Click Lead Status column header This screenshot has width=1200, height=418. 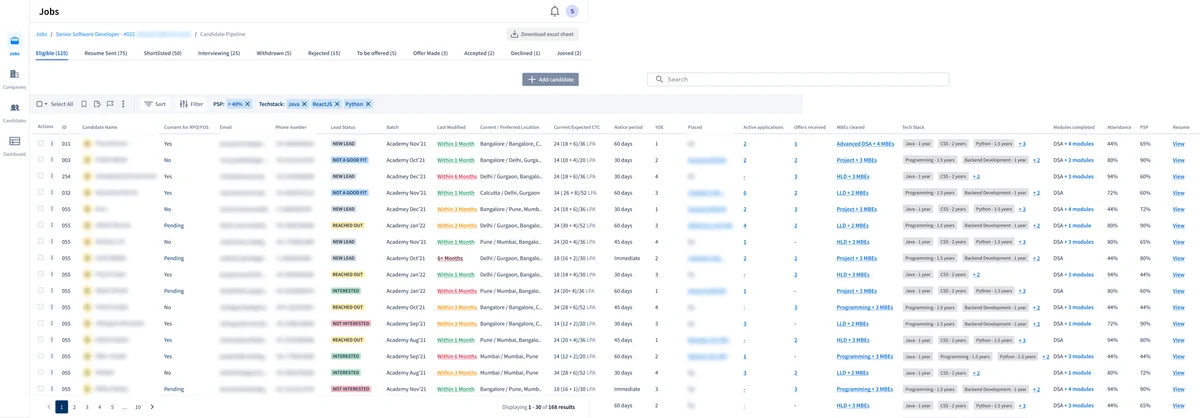(x=343, y=127)
